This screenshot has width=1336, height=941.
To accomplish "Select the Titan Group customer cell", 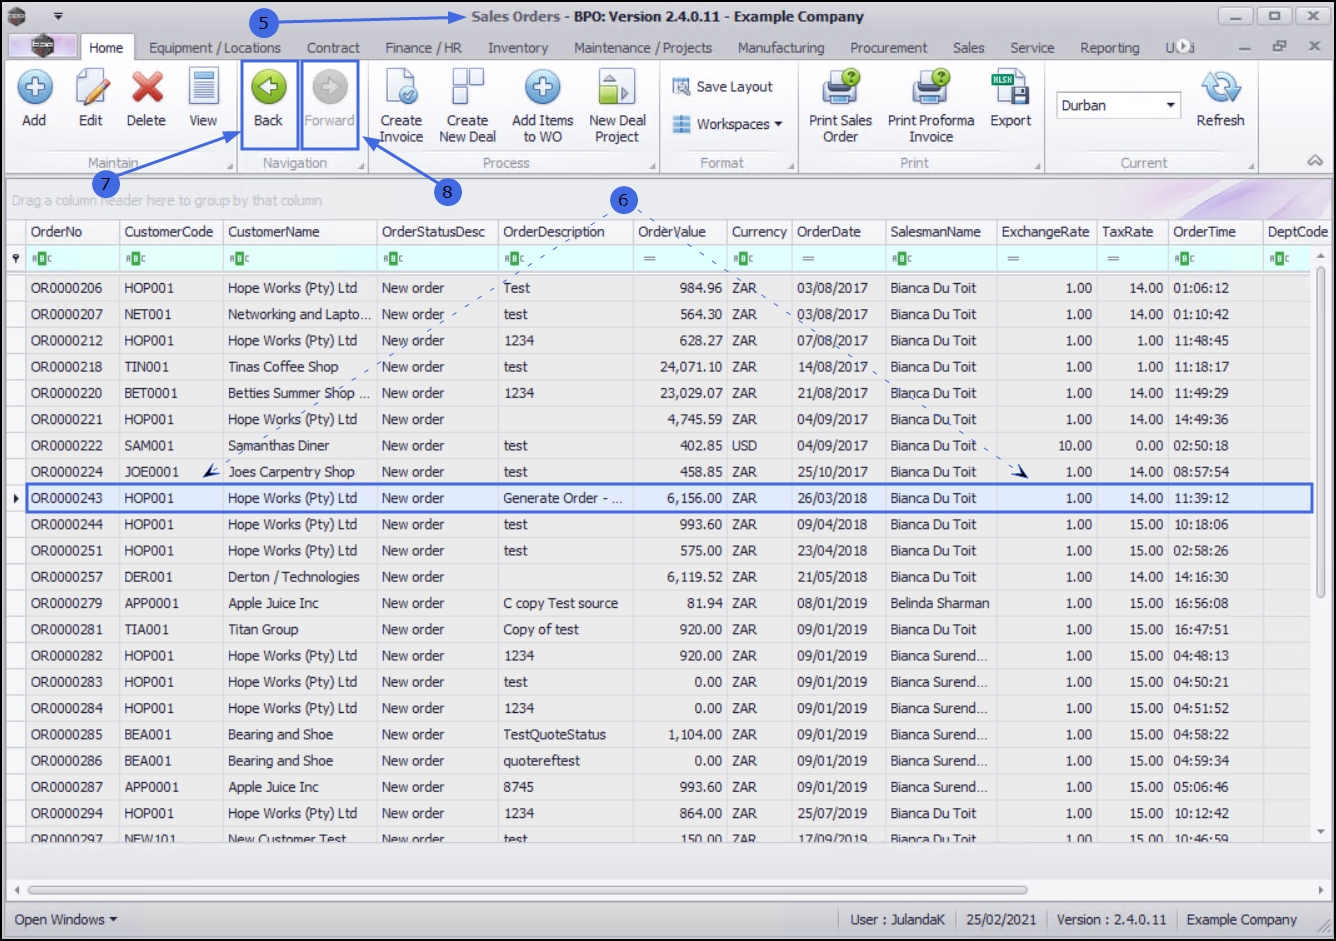I will point(300,630).
